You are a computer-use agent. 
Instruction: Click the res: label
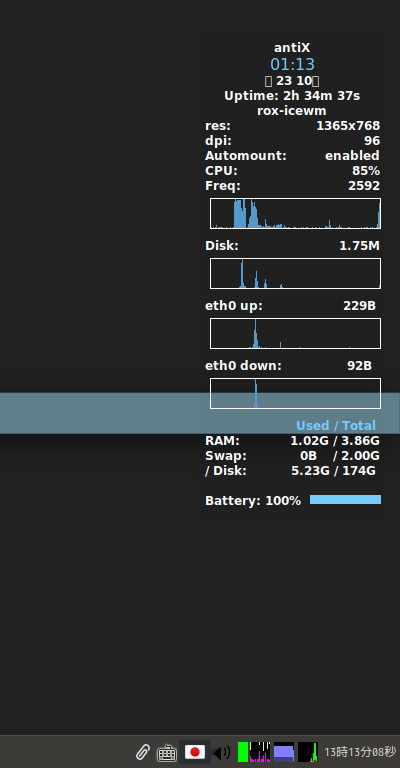[218, 126]
